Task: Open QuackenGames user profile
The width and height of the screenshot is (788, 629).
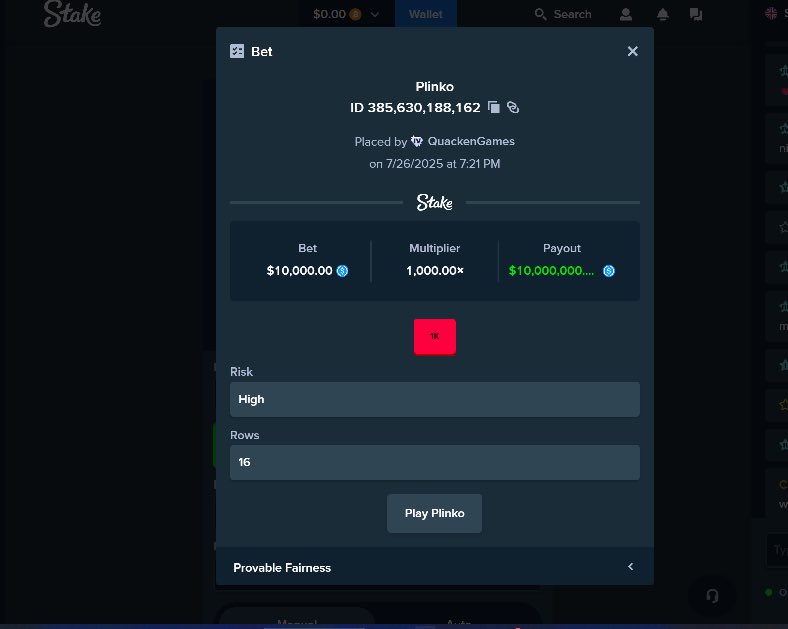Action: [x=471, y=142]
